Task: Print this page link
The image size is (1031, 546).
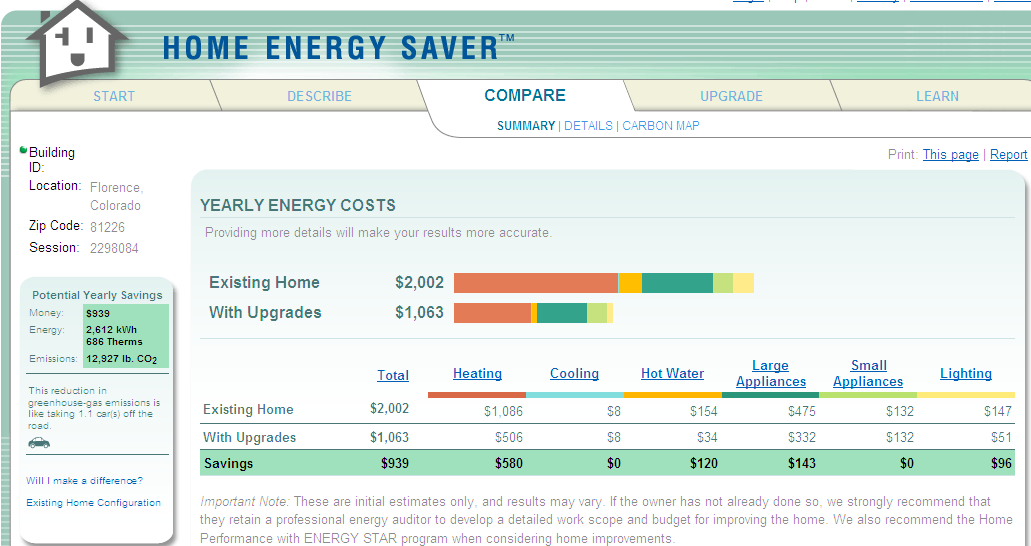Action: tap(950, 154)
